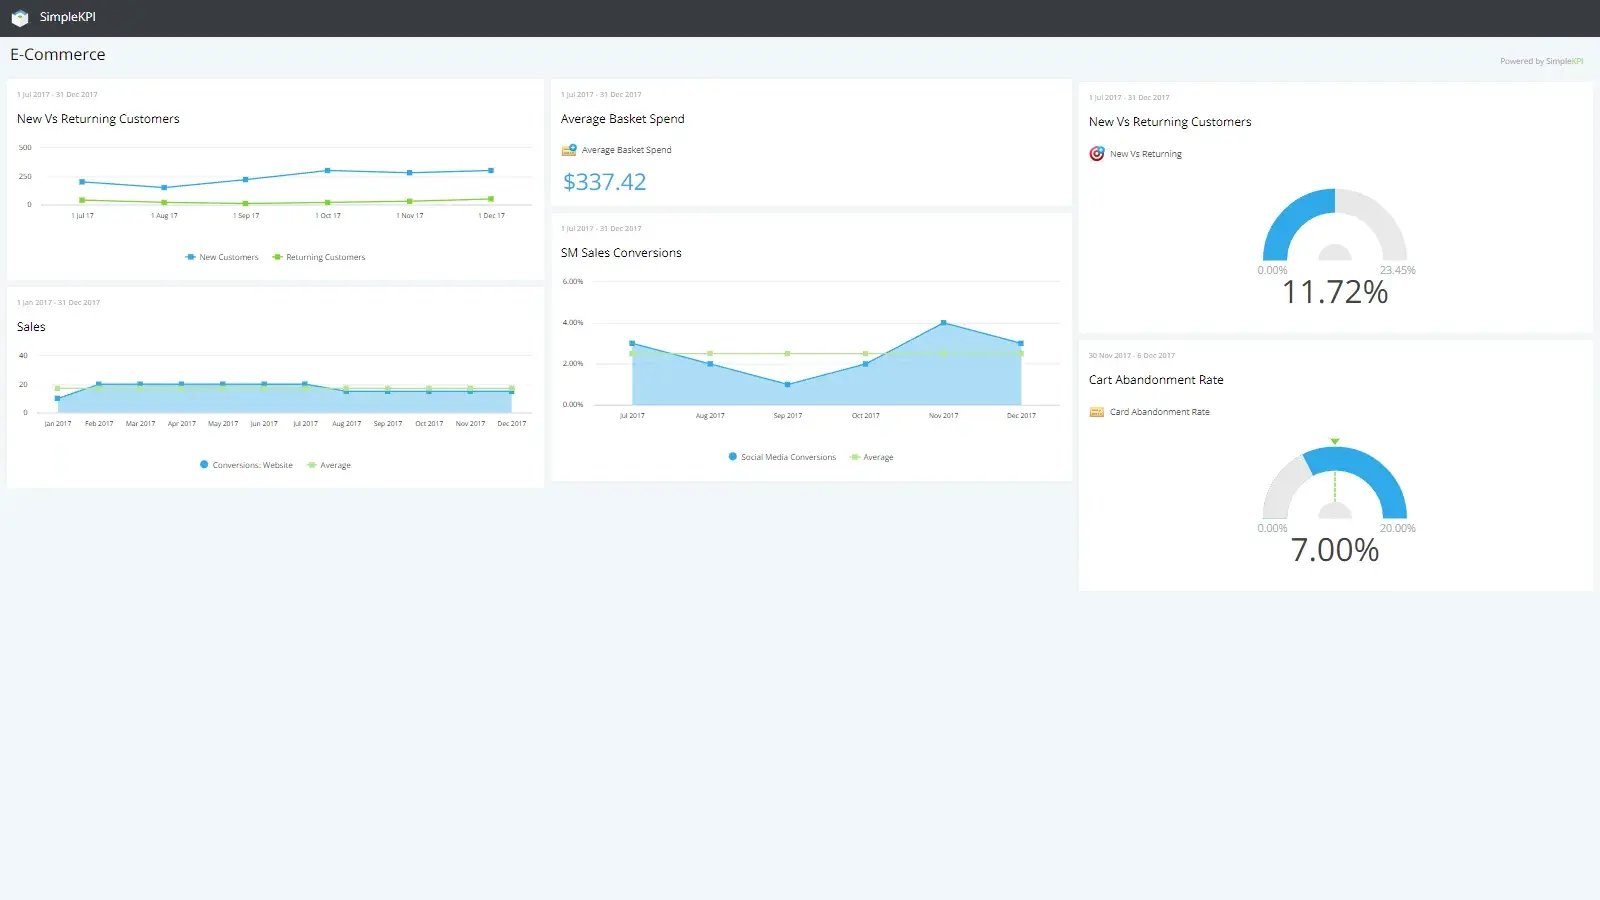Click the Sales chart title
Screen dimensions: 1600x900
point(31,327)
